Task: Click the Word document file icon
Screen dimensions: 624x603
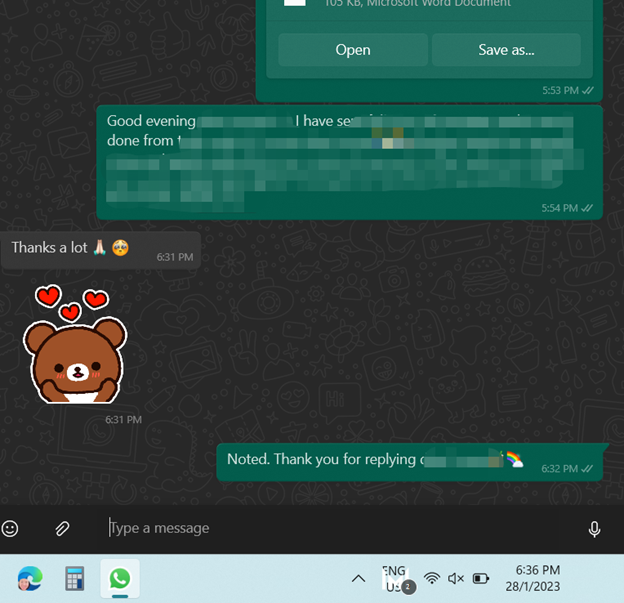Action: 294,3
